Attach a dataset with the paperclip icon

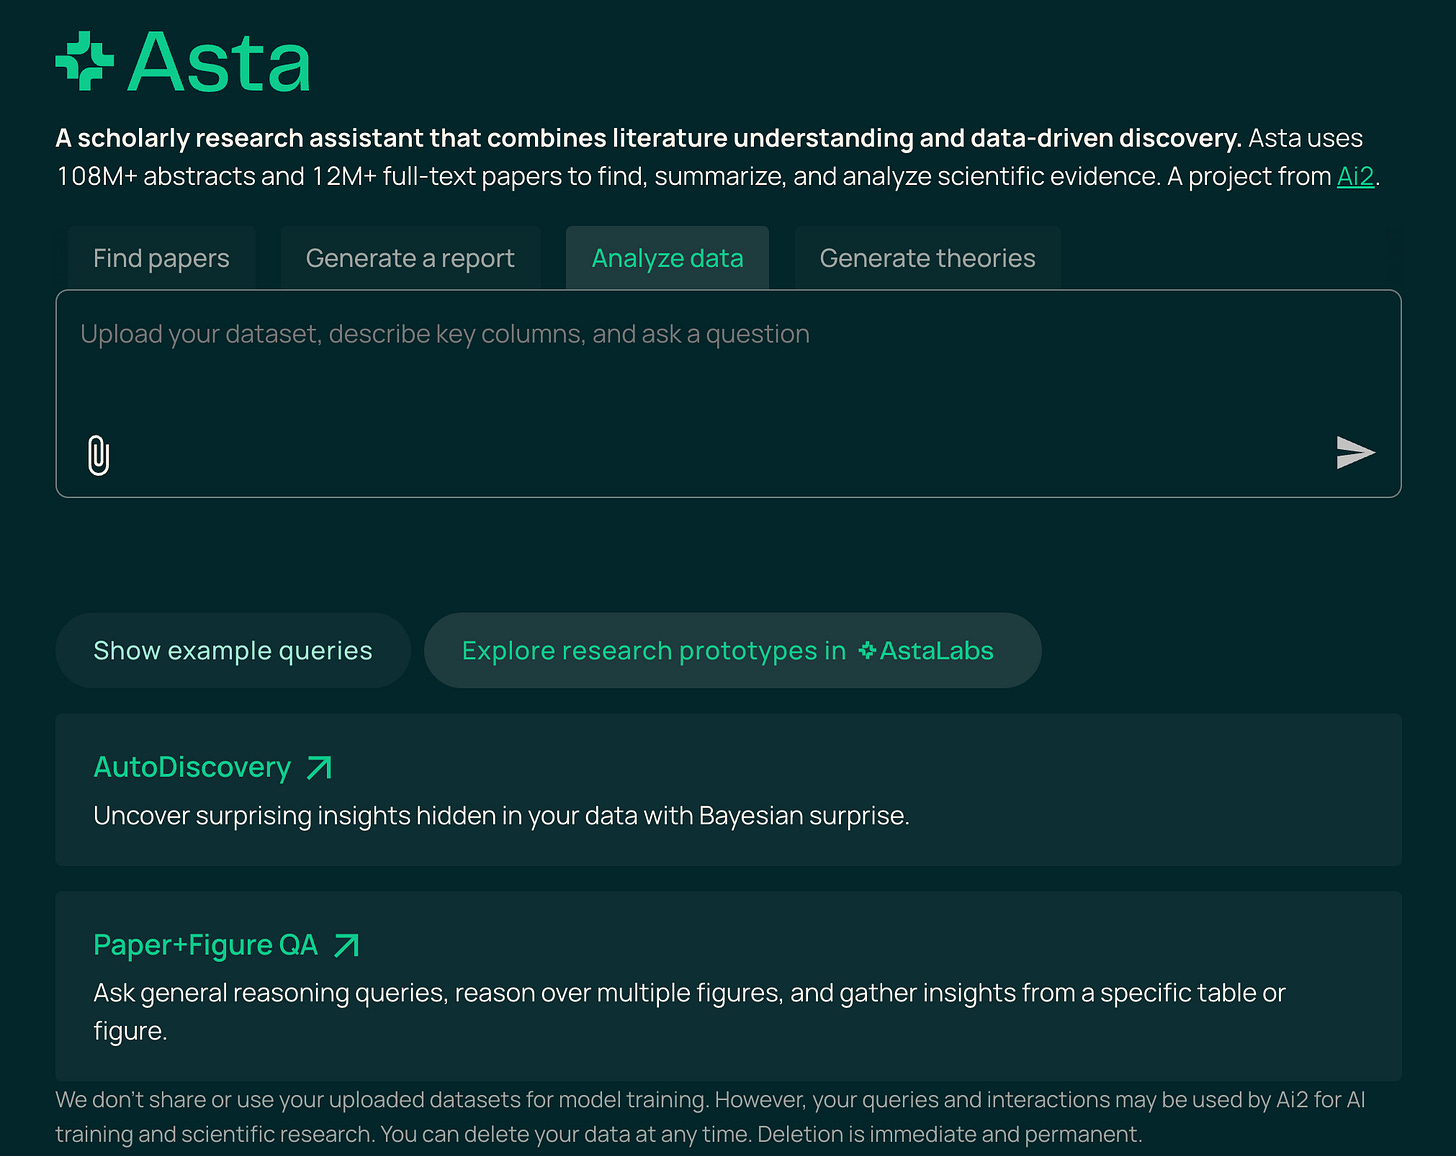(x=98, y=455)
